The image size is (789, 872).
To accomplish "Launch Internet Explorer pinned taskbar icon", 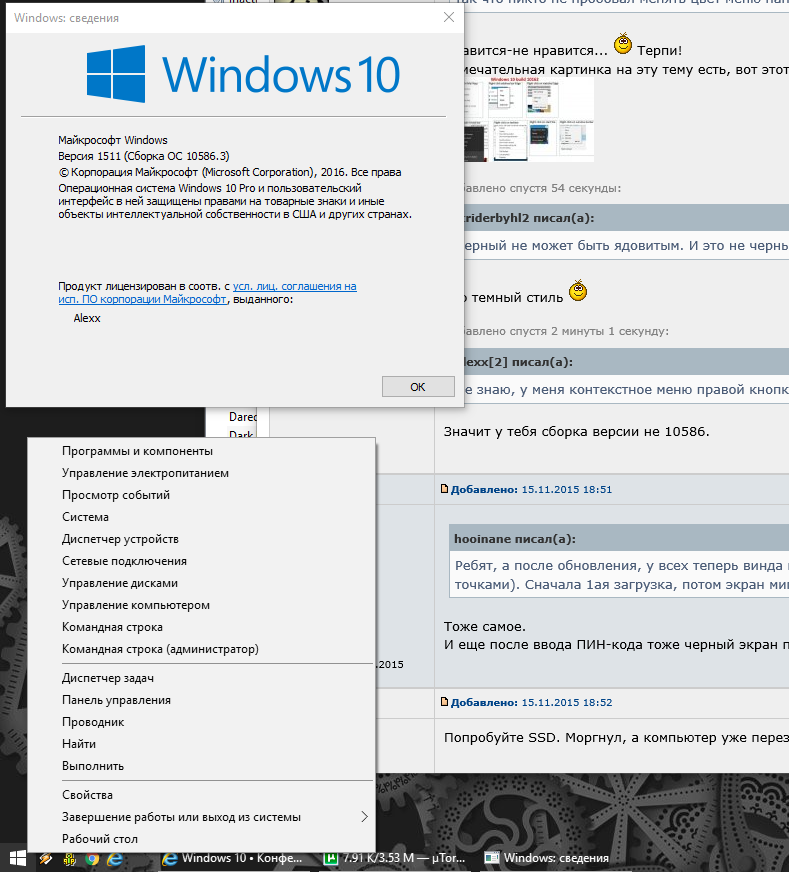I will click(x=115, y=859).
